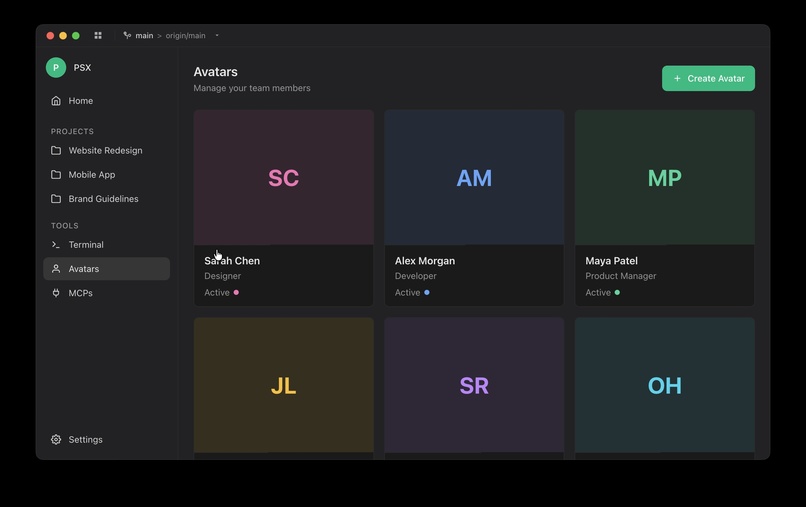The image size is (806, 507).
Task: Click the green P workspace avatar
Action: click(56, 67)
